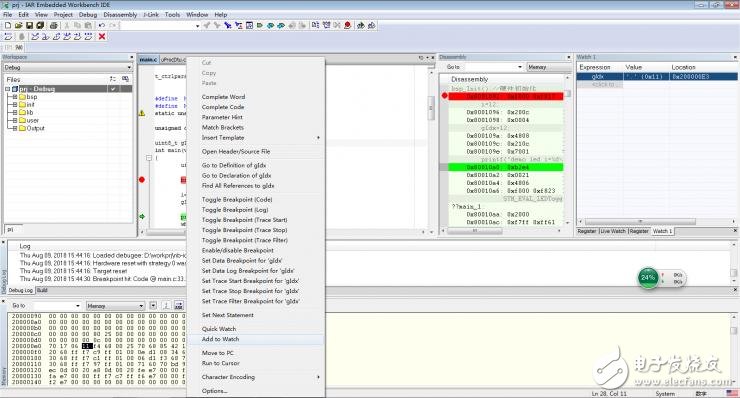Click the Toggle Breakpoint red icon in toolbar
Viewport: 740px width, 398px height.
tap(348, 25)
